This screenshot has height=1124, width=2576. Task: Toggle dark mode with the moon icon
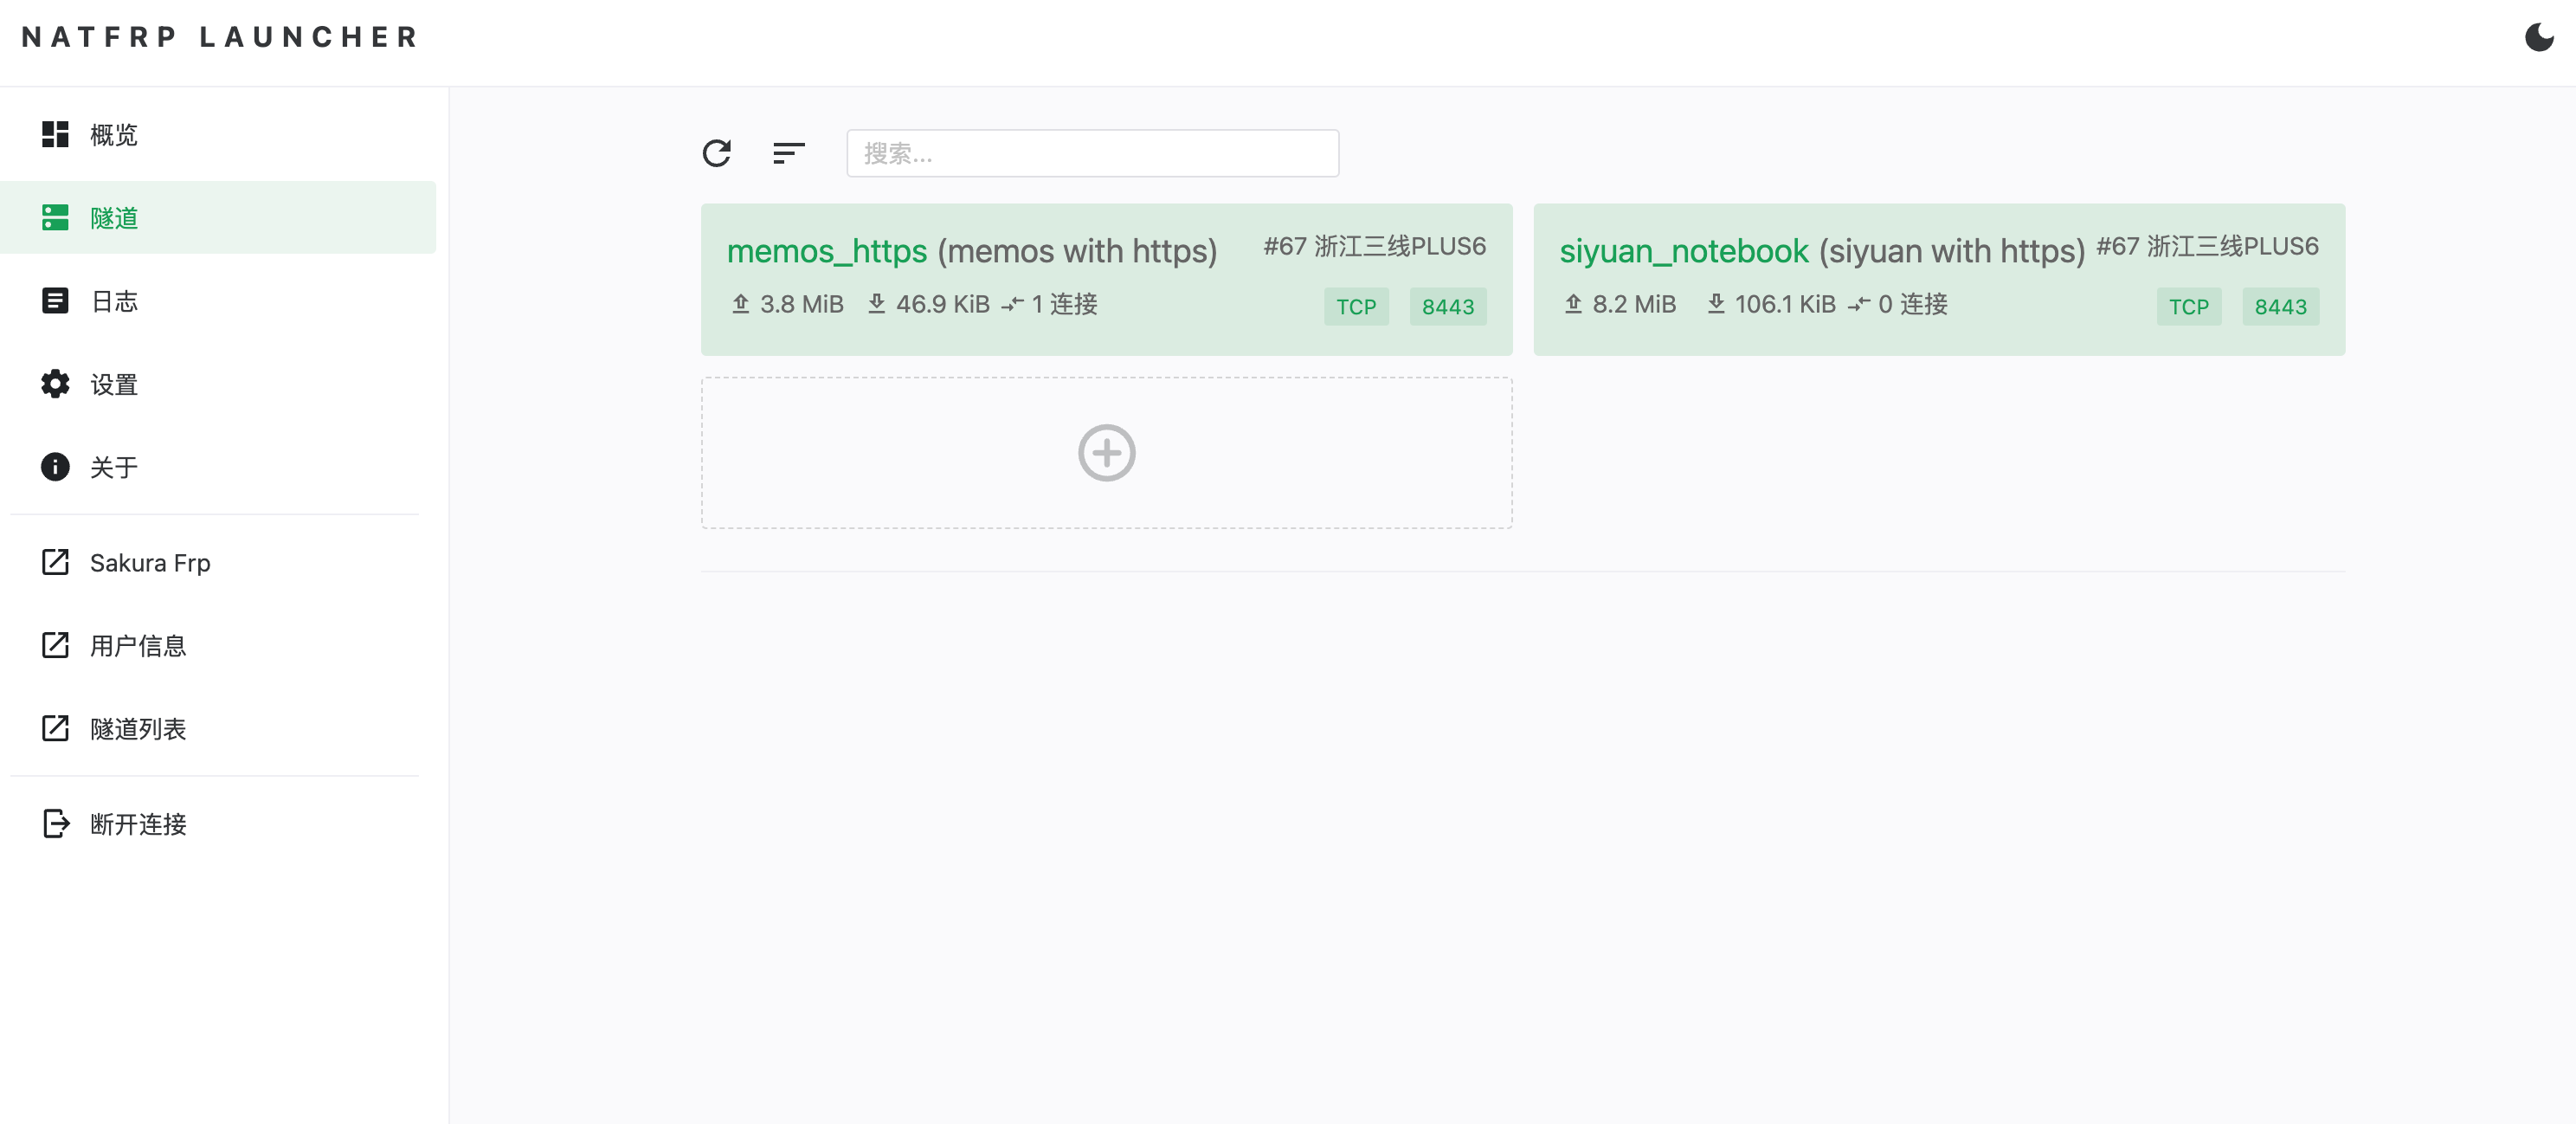coord(2538,38)
